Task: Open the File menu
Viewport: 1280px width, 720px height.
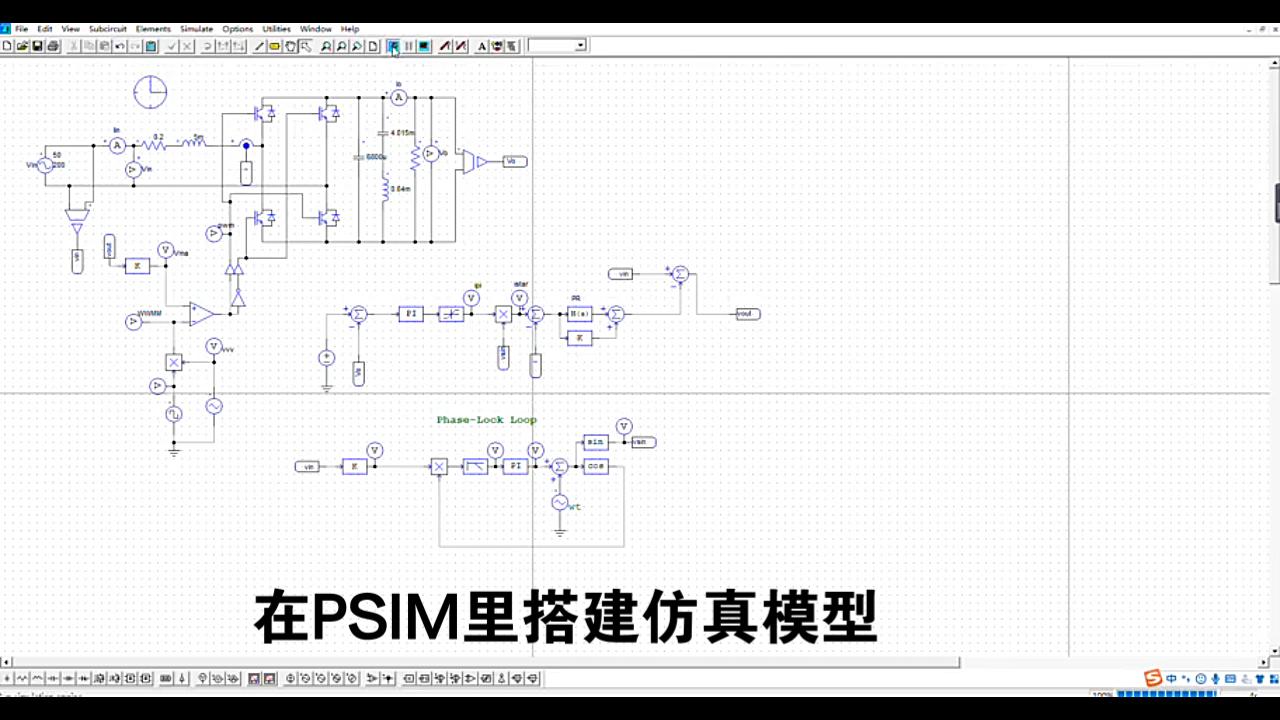Action: point(21,29)
